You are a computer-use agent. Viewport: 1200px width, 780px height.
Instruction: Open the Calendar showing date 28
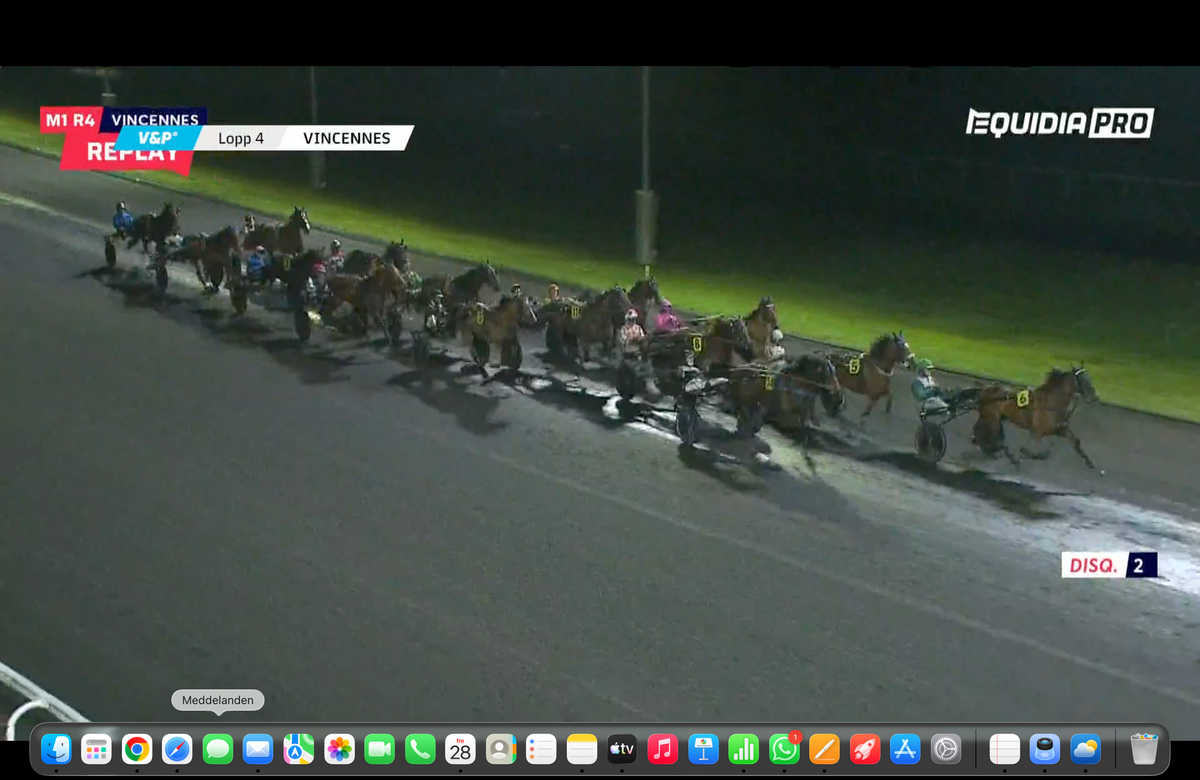460,748
